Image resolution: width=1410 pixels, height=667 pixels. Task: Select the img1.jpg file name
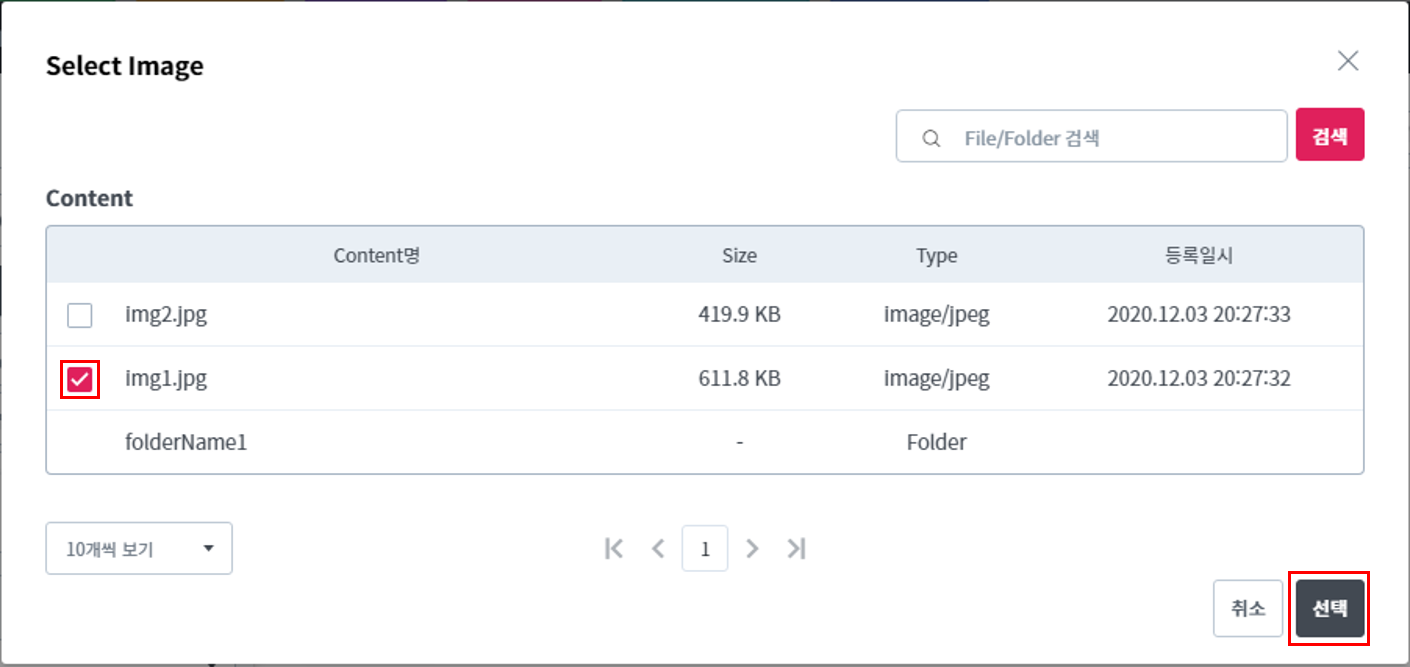click(166, 380)
